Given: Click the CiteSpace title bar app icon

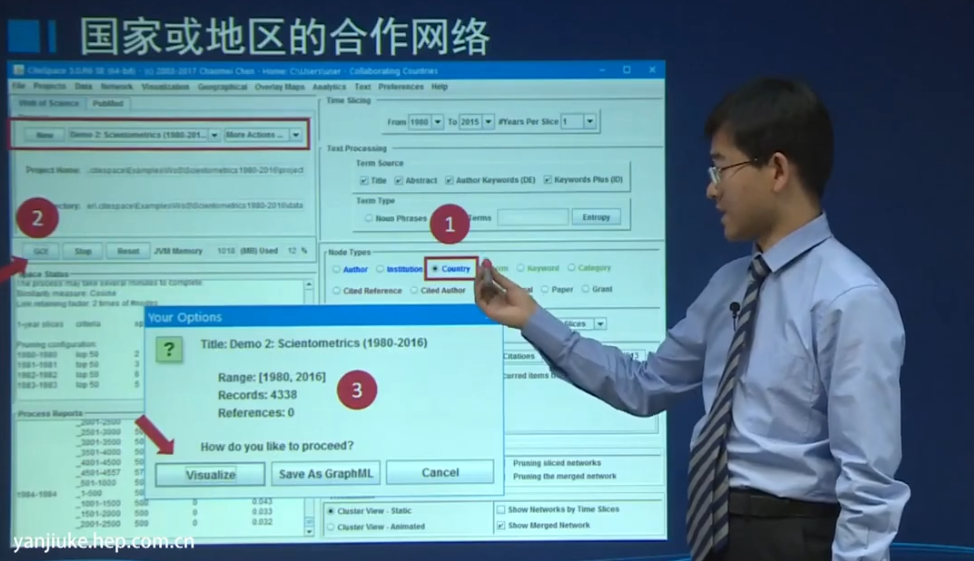Looking at the screenshot, I should click(x=19, y=70).
